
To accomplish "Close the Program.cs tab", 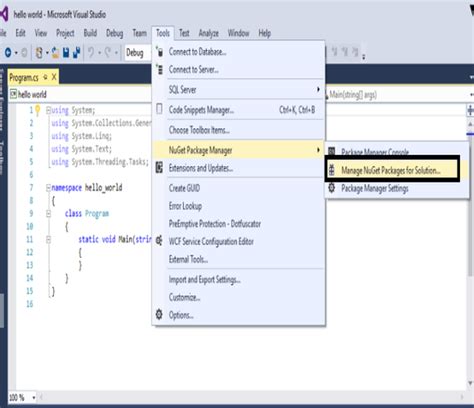I will coord(54,77).
